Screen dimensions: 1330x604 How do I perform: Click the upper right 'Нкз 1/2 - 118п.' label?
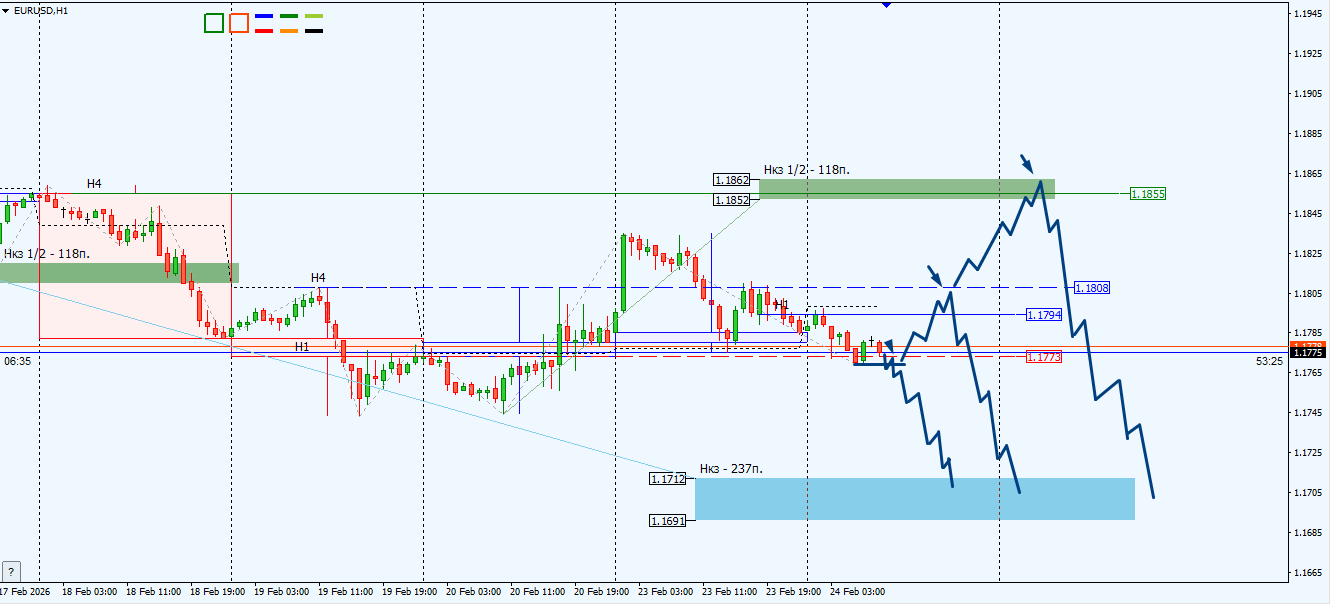click(807, 170)
